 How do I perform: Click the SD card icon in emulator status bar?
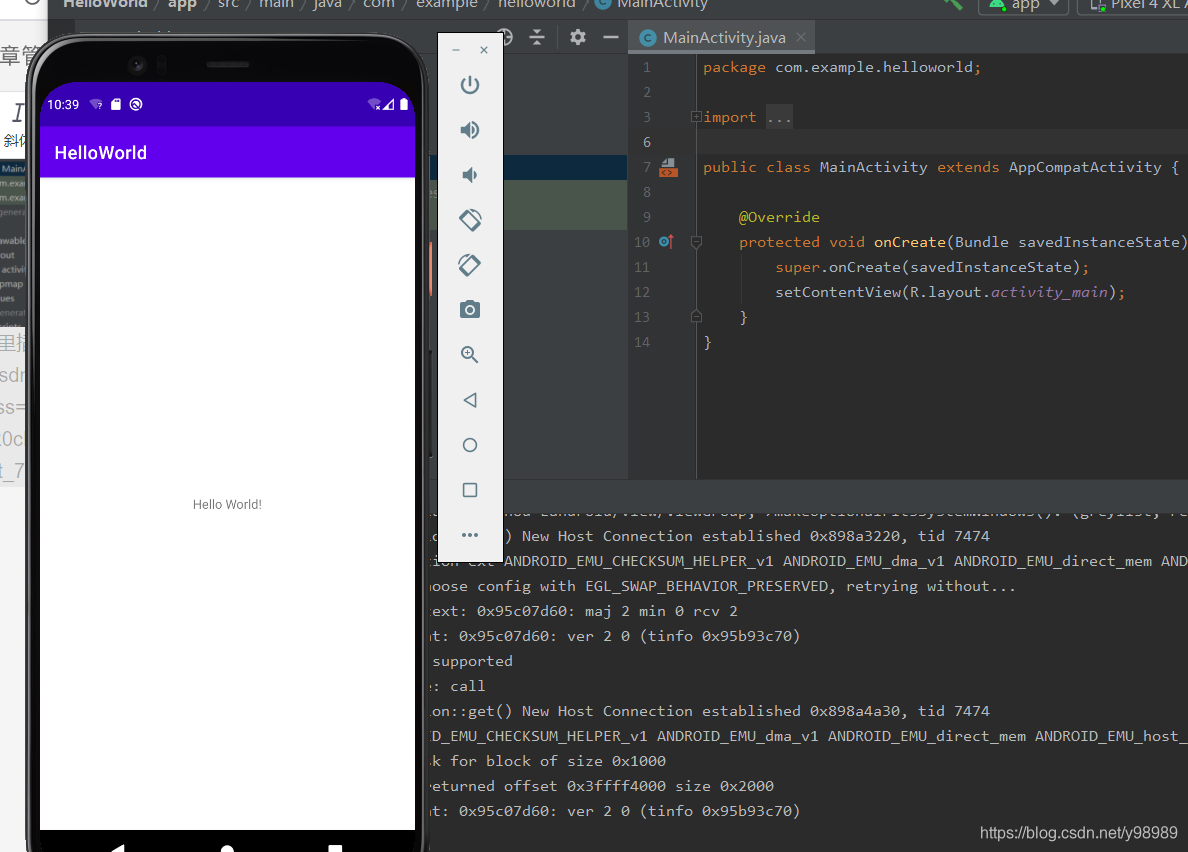pyautogui.click(x=116, y=105)
